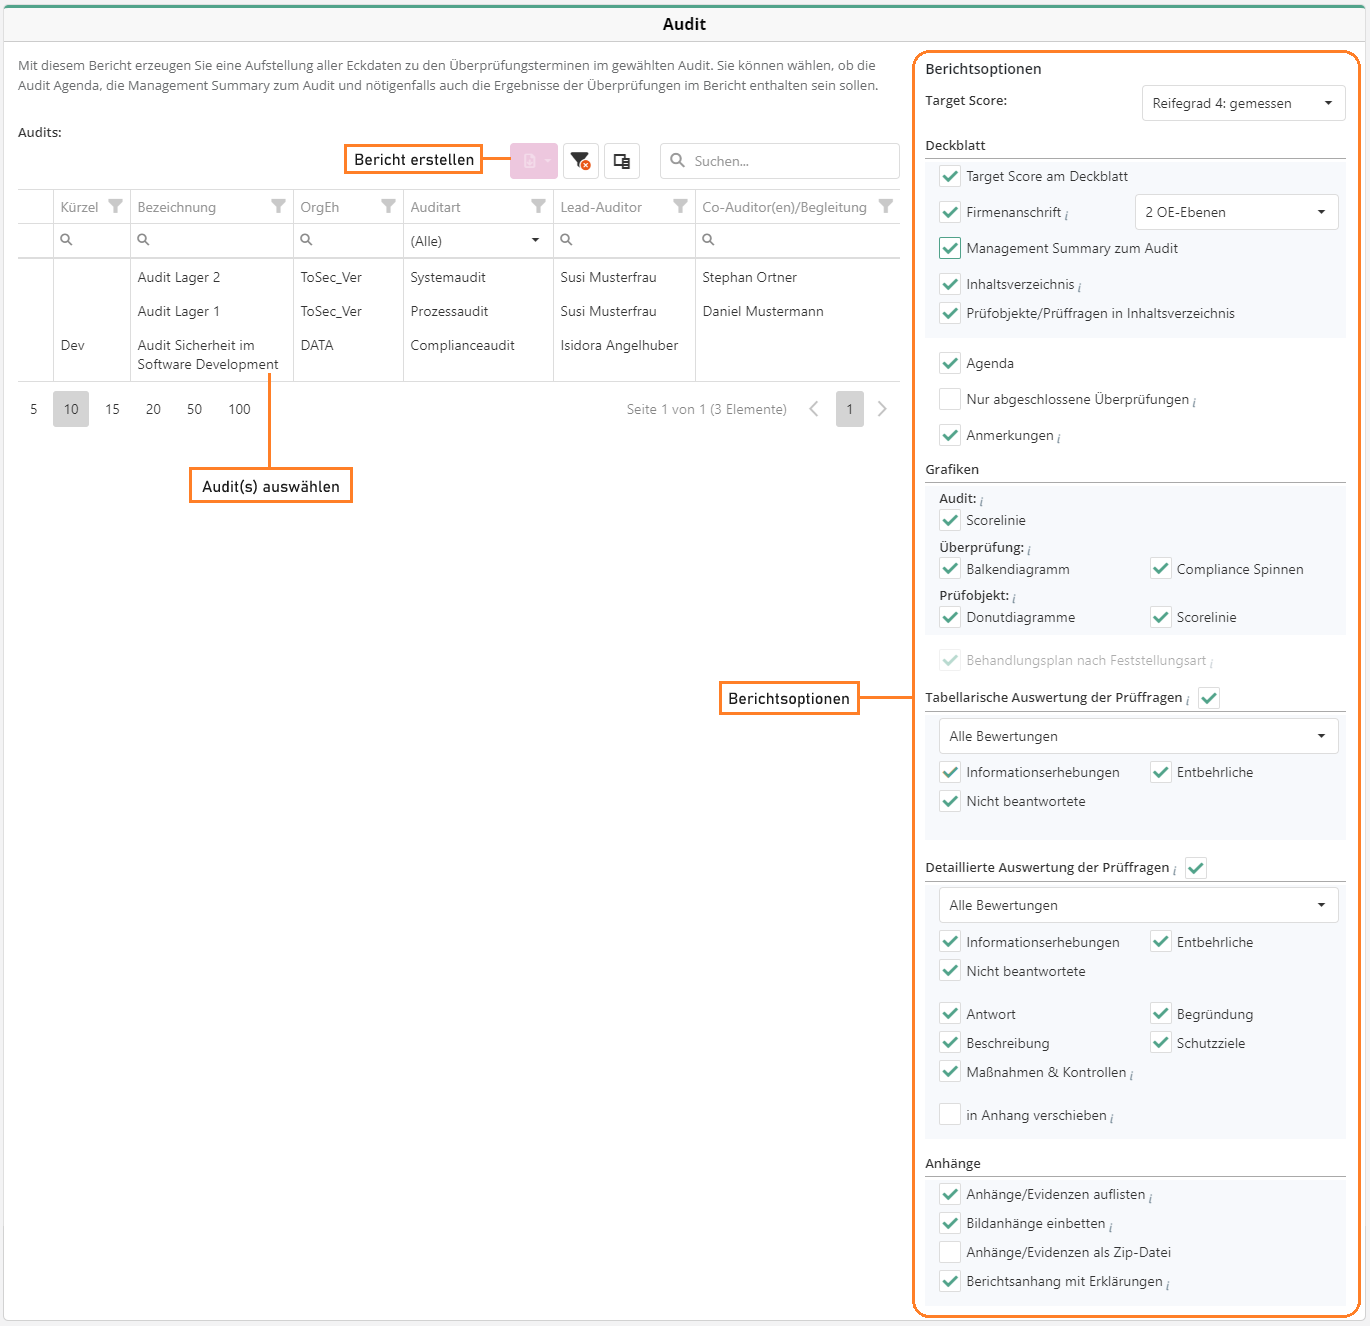1370x1326 pixels.
Task: Open filter for Lead-Auditor column
Action: point(680,206)
